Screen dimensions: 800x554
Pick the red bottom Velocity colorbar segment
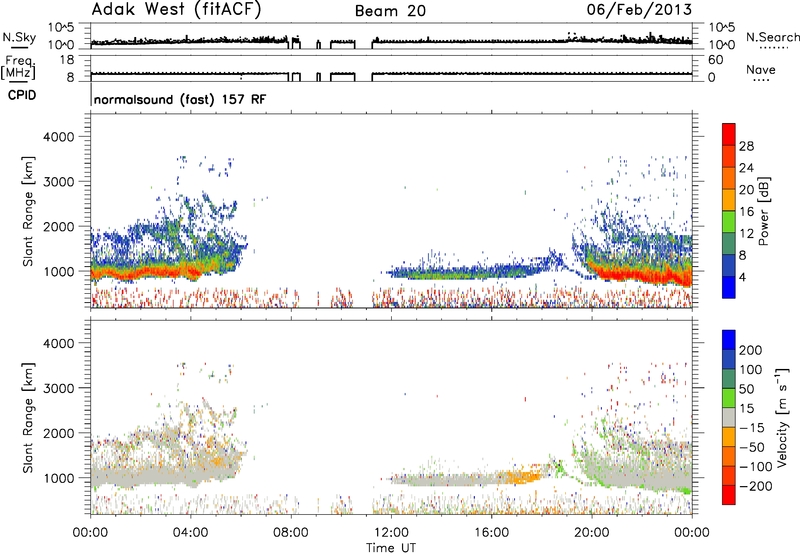point(729,495)
